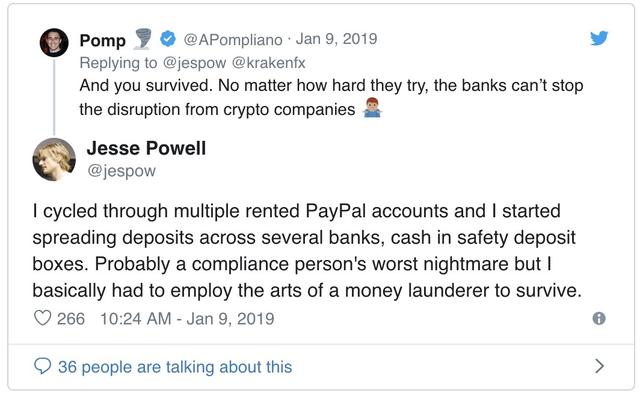
Task: Like the tweet with the heart icon
Action: click(42, 318)
